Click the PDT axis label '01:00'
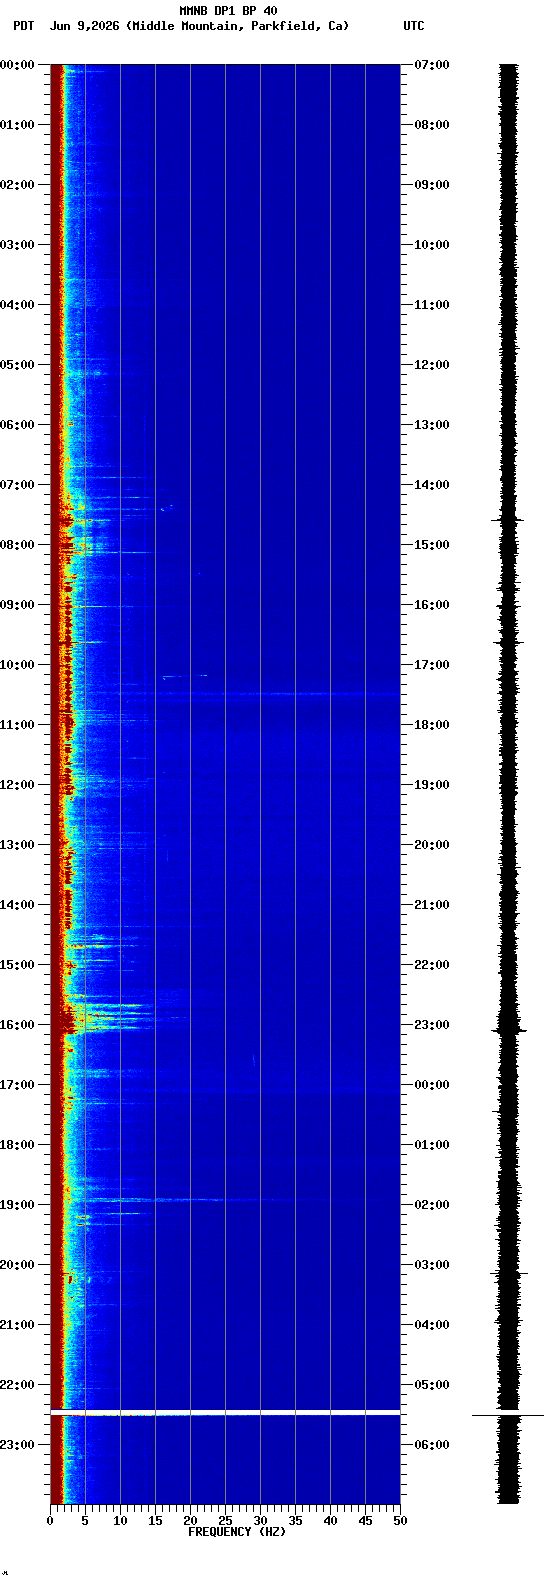This screenshot has width=552, height=1584. tap(17, 125)
